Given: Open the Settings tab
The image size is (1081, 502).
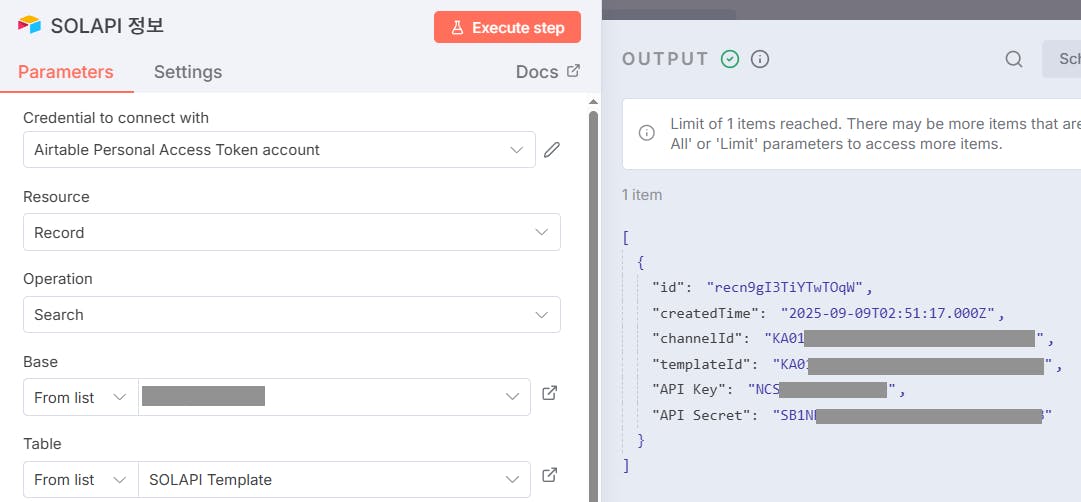Looking at the screenshot, I should click(x=188, y=72).
